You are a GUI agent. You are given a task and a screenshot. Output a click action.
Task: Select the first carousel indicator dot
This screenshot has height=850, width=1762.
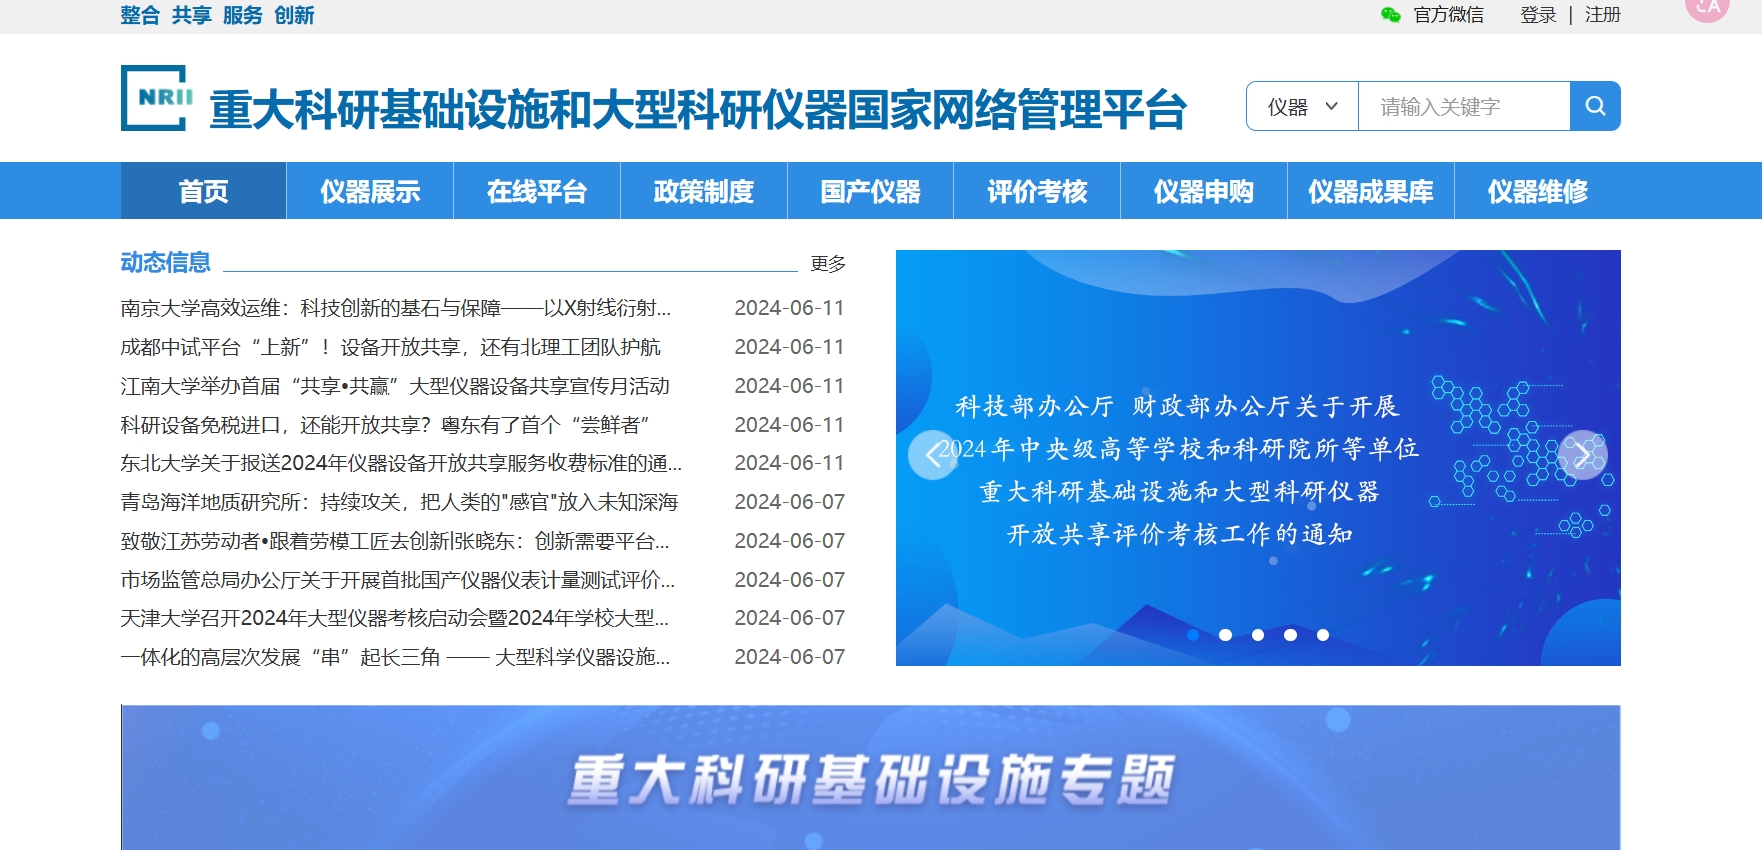[x=1193, y=635]
